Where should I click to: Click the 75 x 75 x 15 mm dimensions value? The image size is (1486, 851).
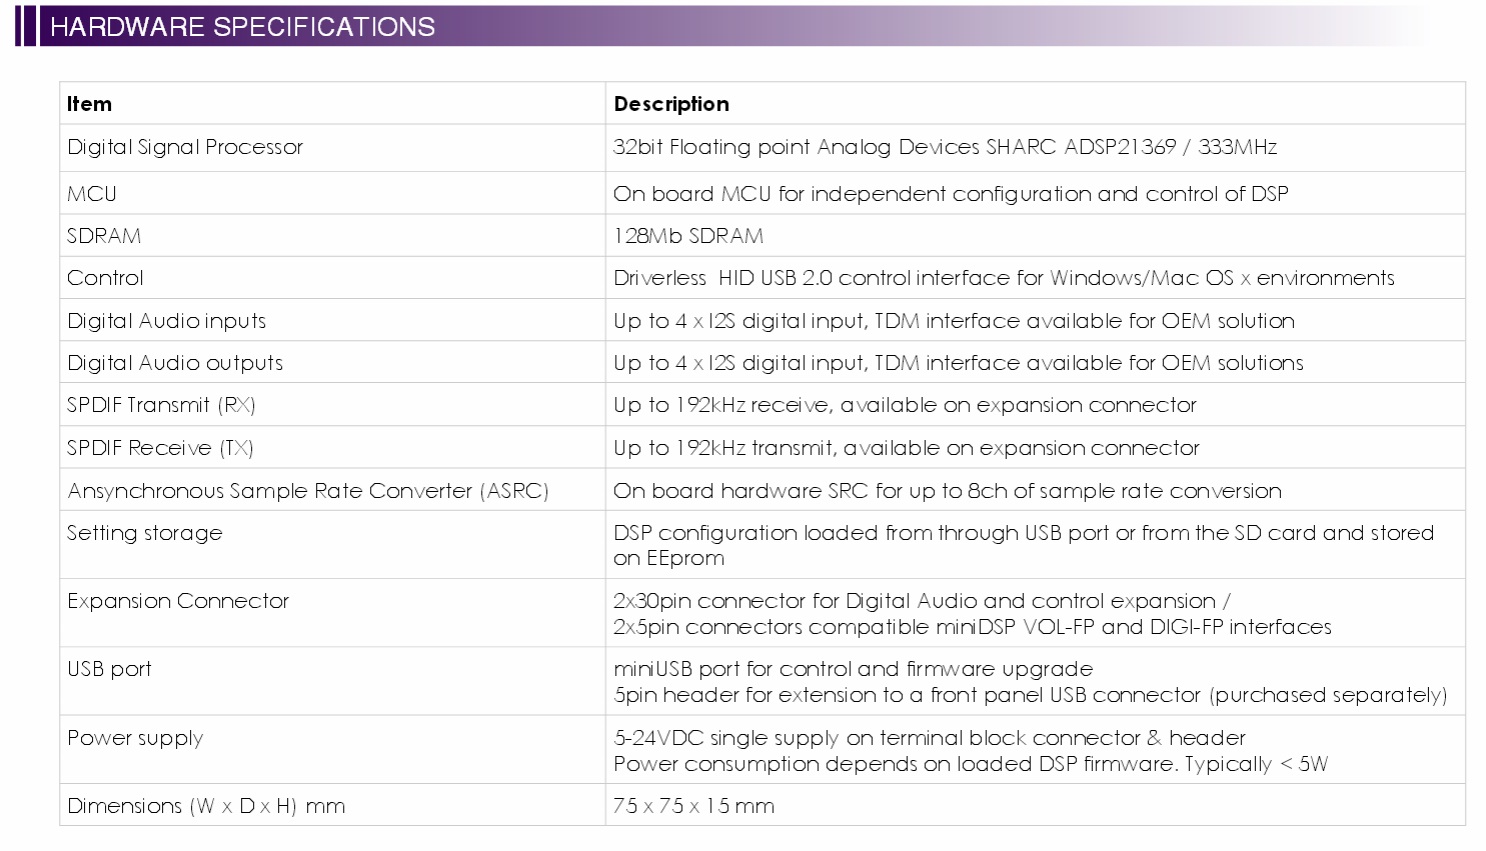694,806
